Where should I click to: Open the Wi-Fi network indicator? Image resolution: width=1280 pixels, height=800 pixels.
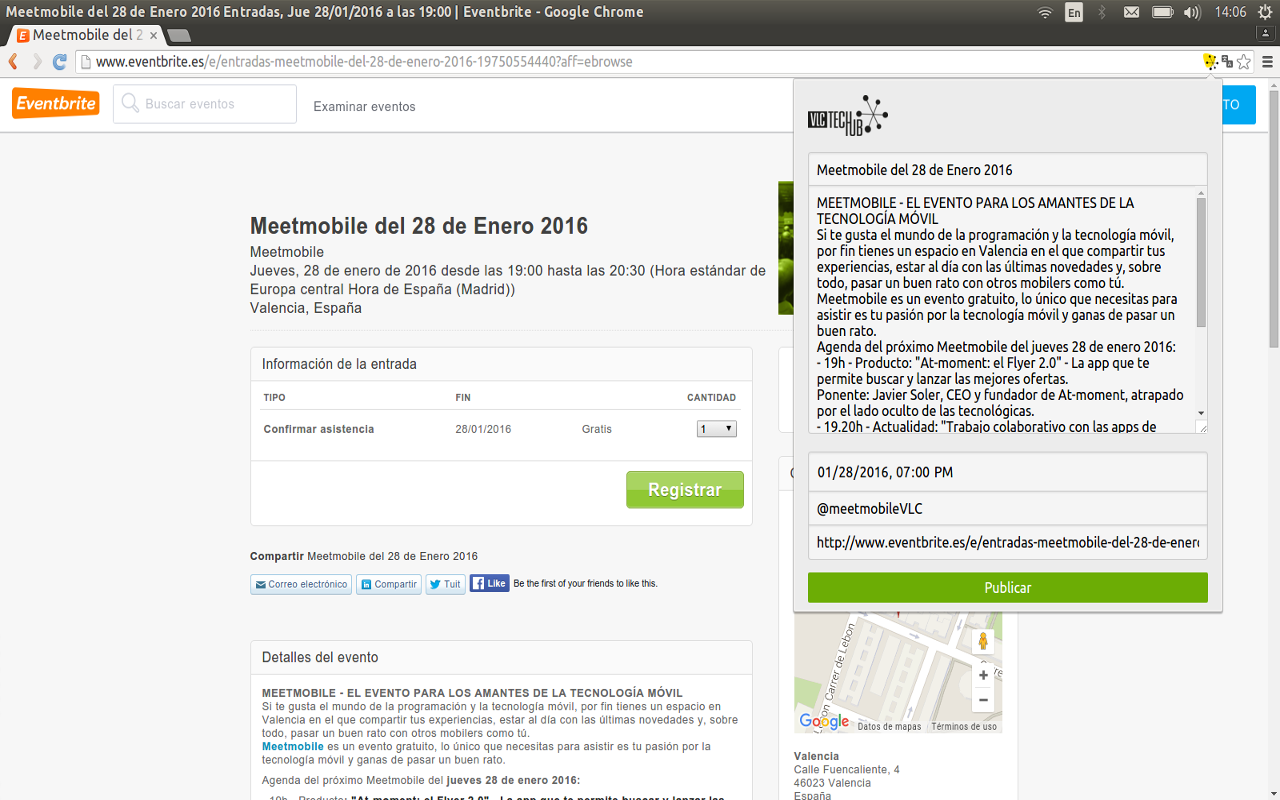coord(1045,12)
